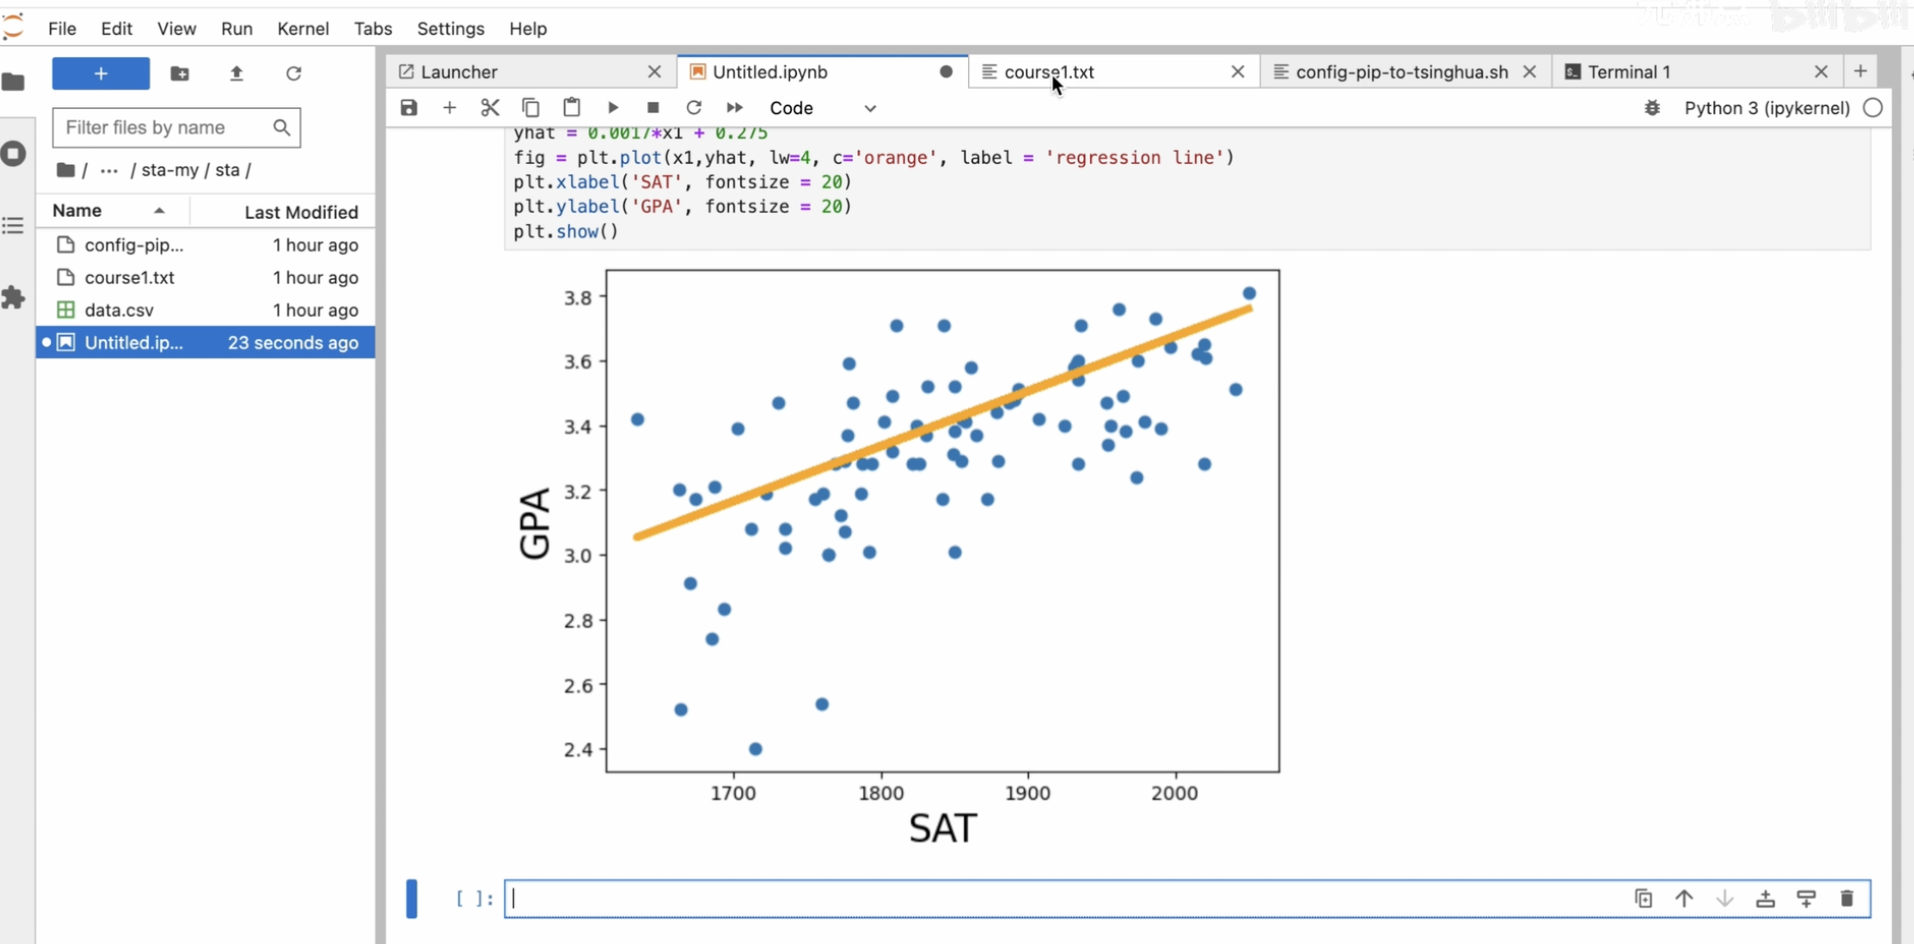Open the extension manager puzzle icon
The width and height of the screenshot is (1914, 944).
point(14,297)
